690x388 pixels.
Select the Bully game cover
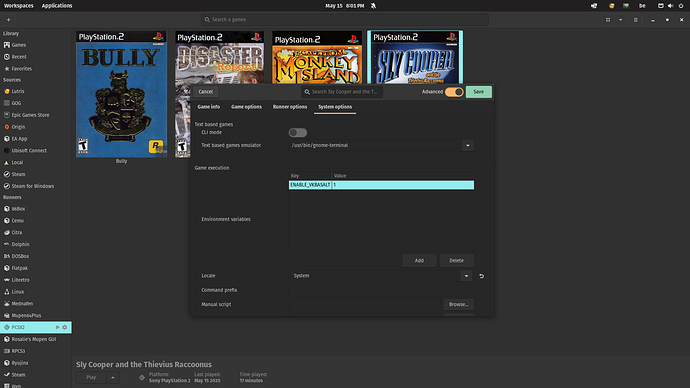coord(121,94)
